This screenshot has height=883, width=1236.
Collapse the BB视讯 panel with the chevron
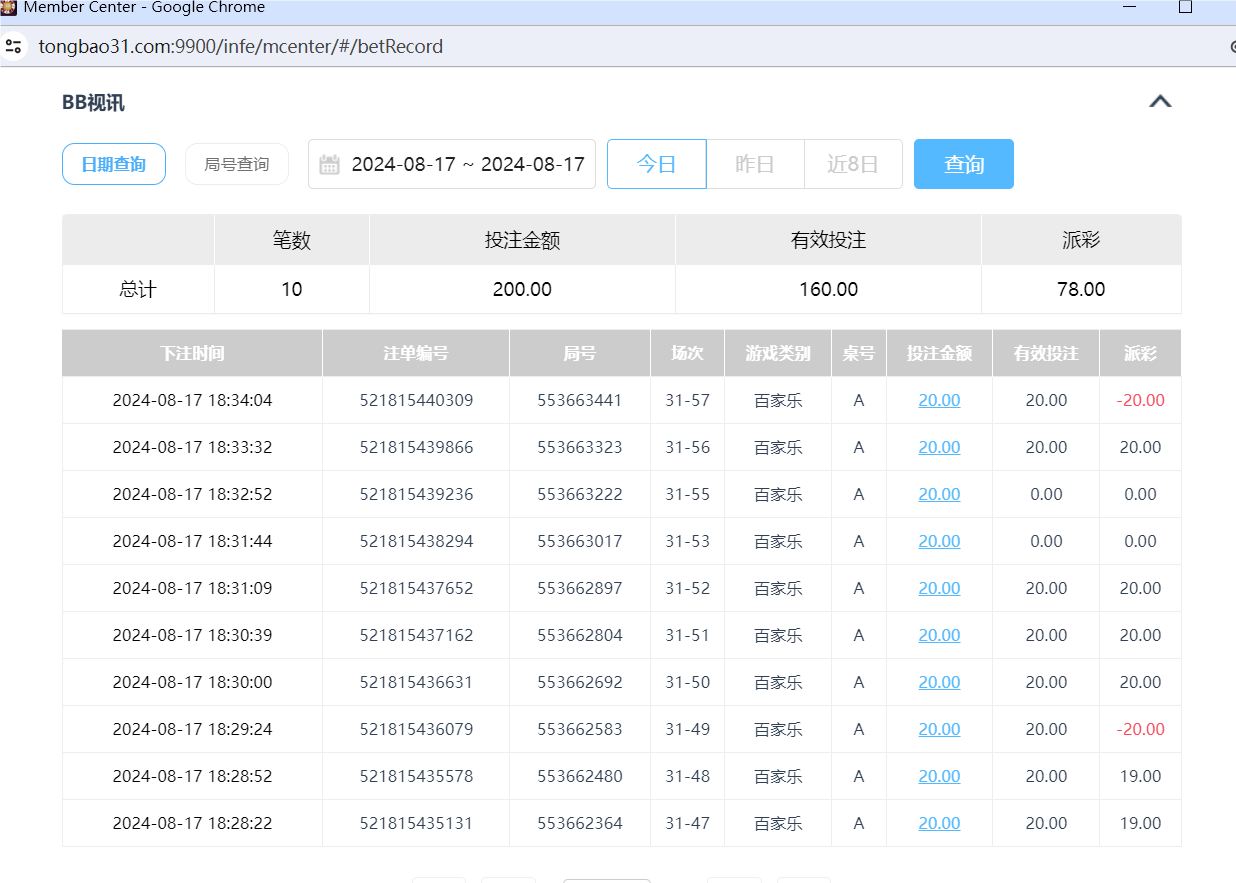[x=1160, y=100]
